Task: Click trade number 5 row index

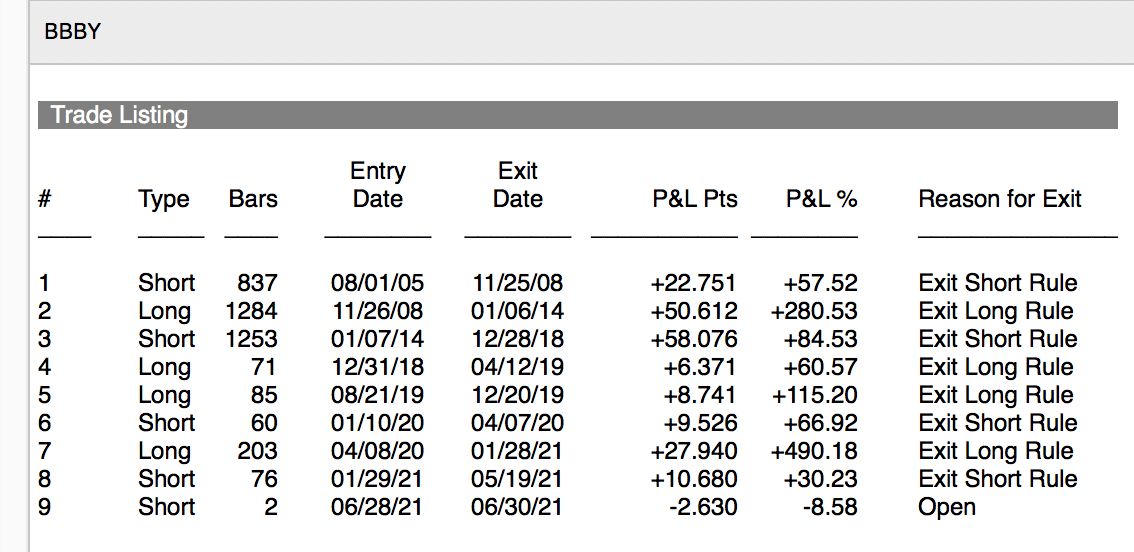Action: tap(44, 395)
